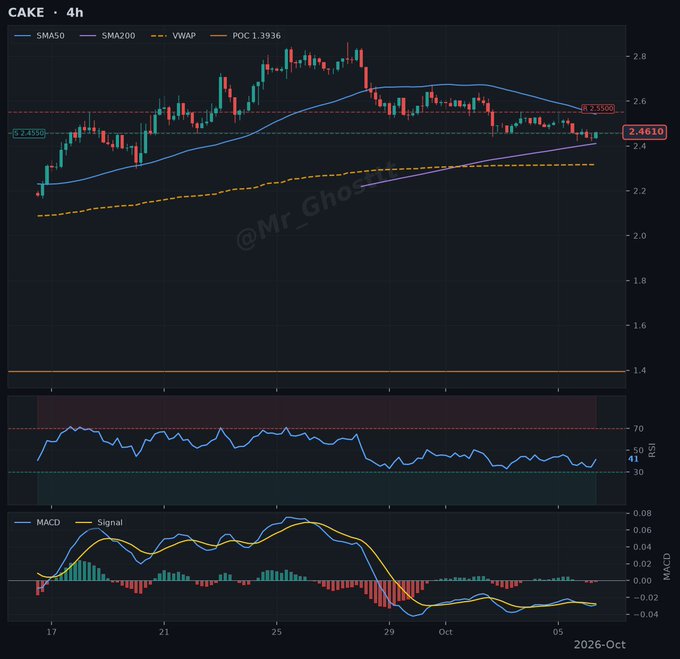The height and width of the screenshot is (659, 680).
Task: Click the 0.06 MACD axis label
Action: click(642, 530)
